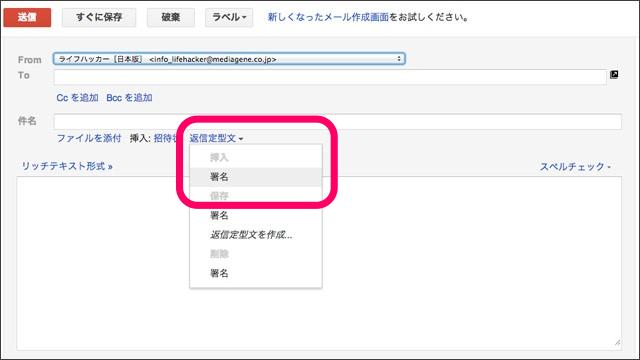640x360 pixels.
Task: Open the ラベル labels dropdown
Action: click(229, 17)
